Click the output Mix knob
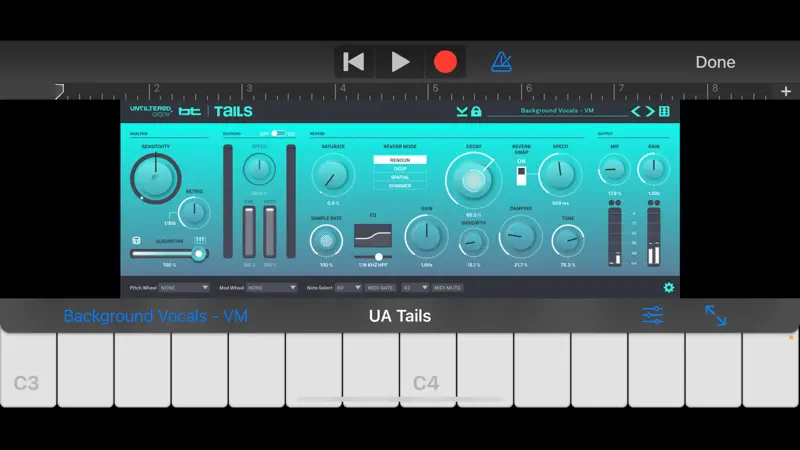 point(614,169)
